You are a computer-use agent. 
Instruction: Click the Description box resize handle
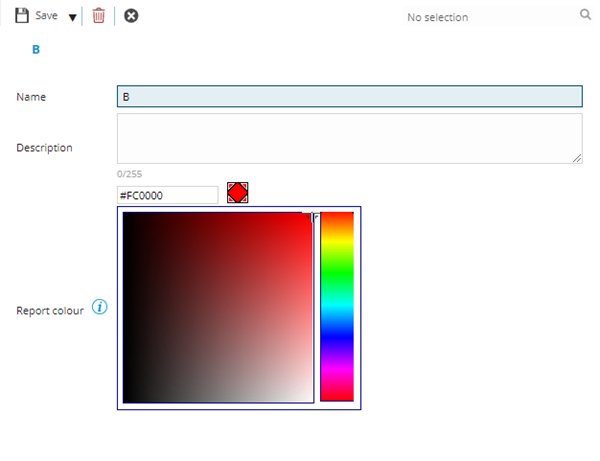(x=577, y=158)
